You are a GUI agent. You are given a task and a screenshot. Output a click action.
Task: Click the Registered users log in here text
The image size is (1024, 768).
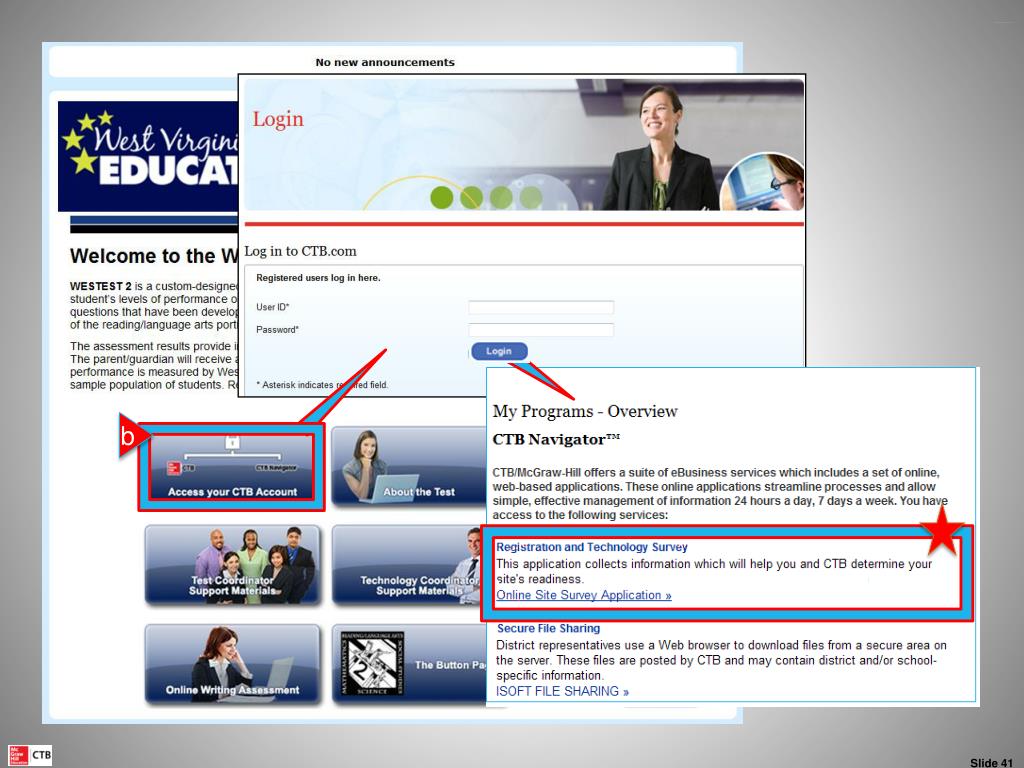(318, 278)
